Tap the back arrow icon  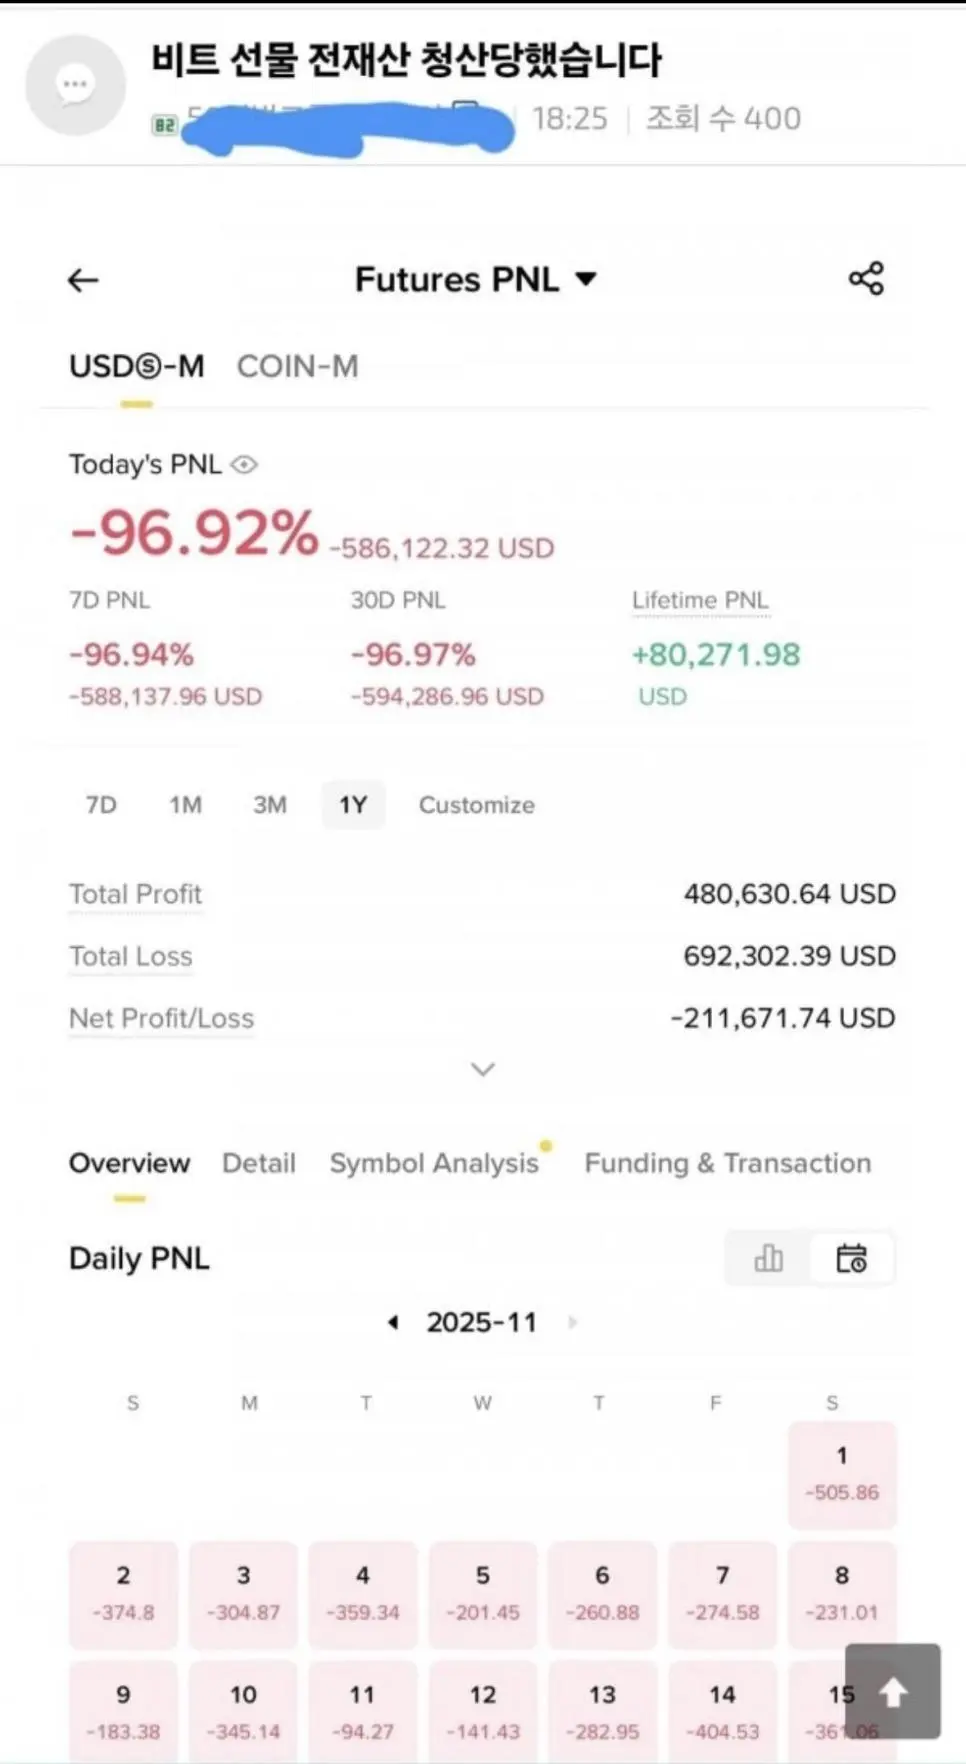(83, 280)
